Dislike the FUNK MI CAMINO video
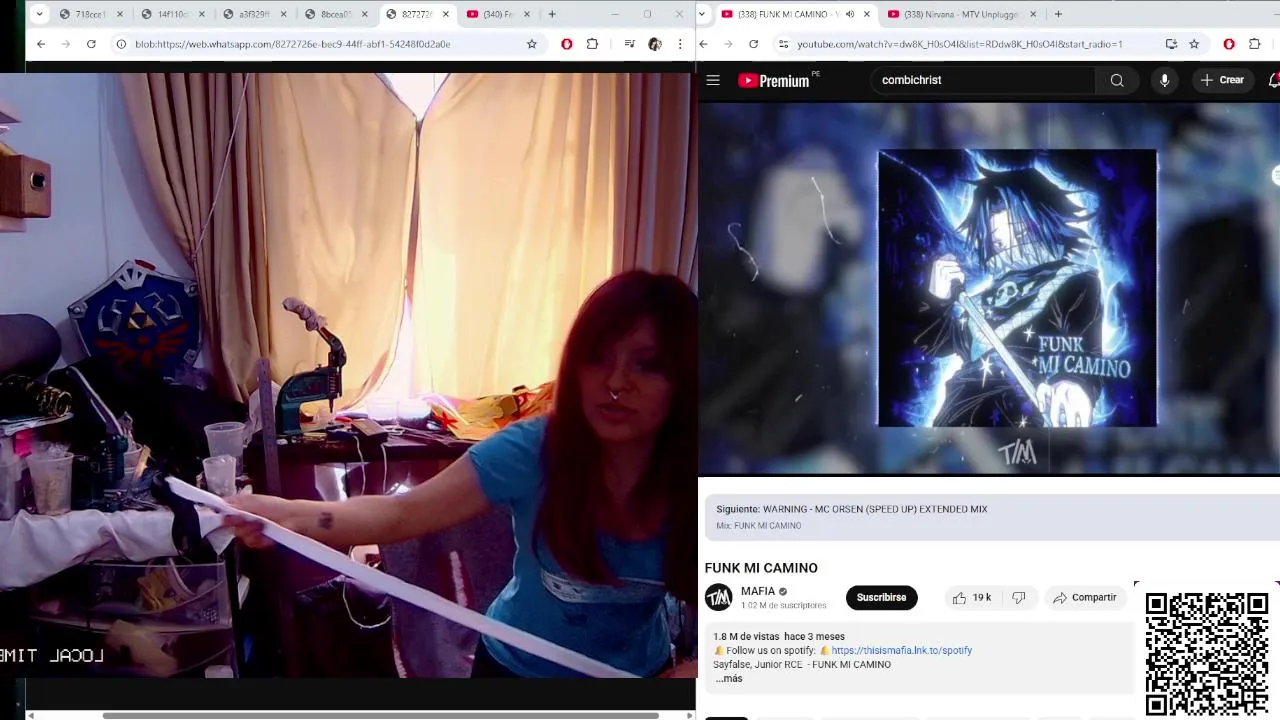Viewport: 1280px width, 720px height. [x=1019, y=597]
